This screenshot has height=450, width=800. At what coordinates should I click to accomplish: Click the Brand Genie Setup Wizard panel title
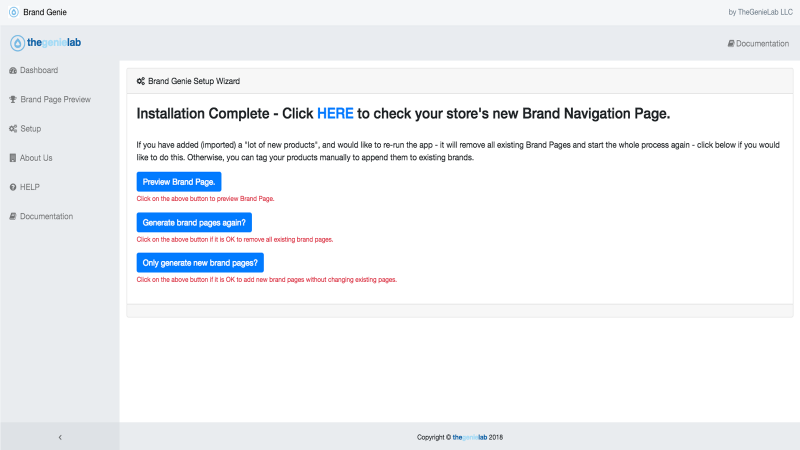pyautogui.click(x=194, y=81)
